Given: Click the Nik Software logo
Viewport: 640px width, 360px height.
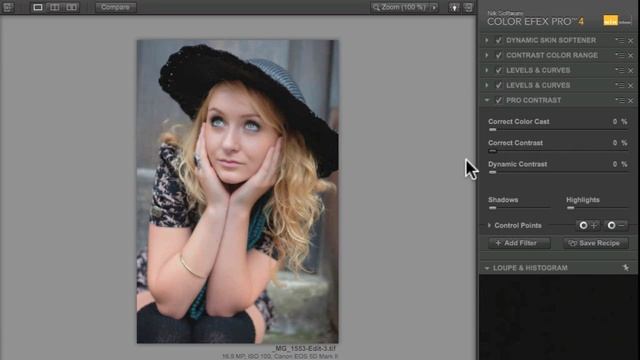Looking at the screenshot, I should click(617, 20).
